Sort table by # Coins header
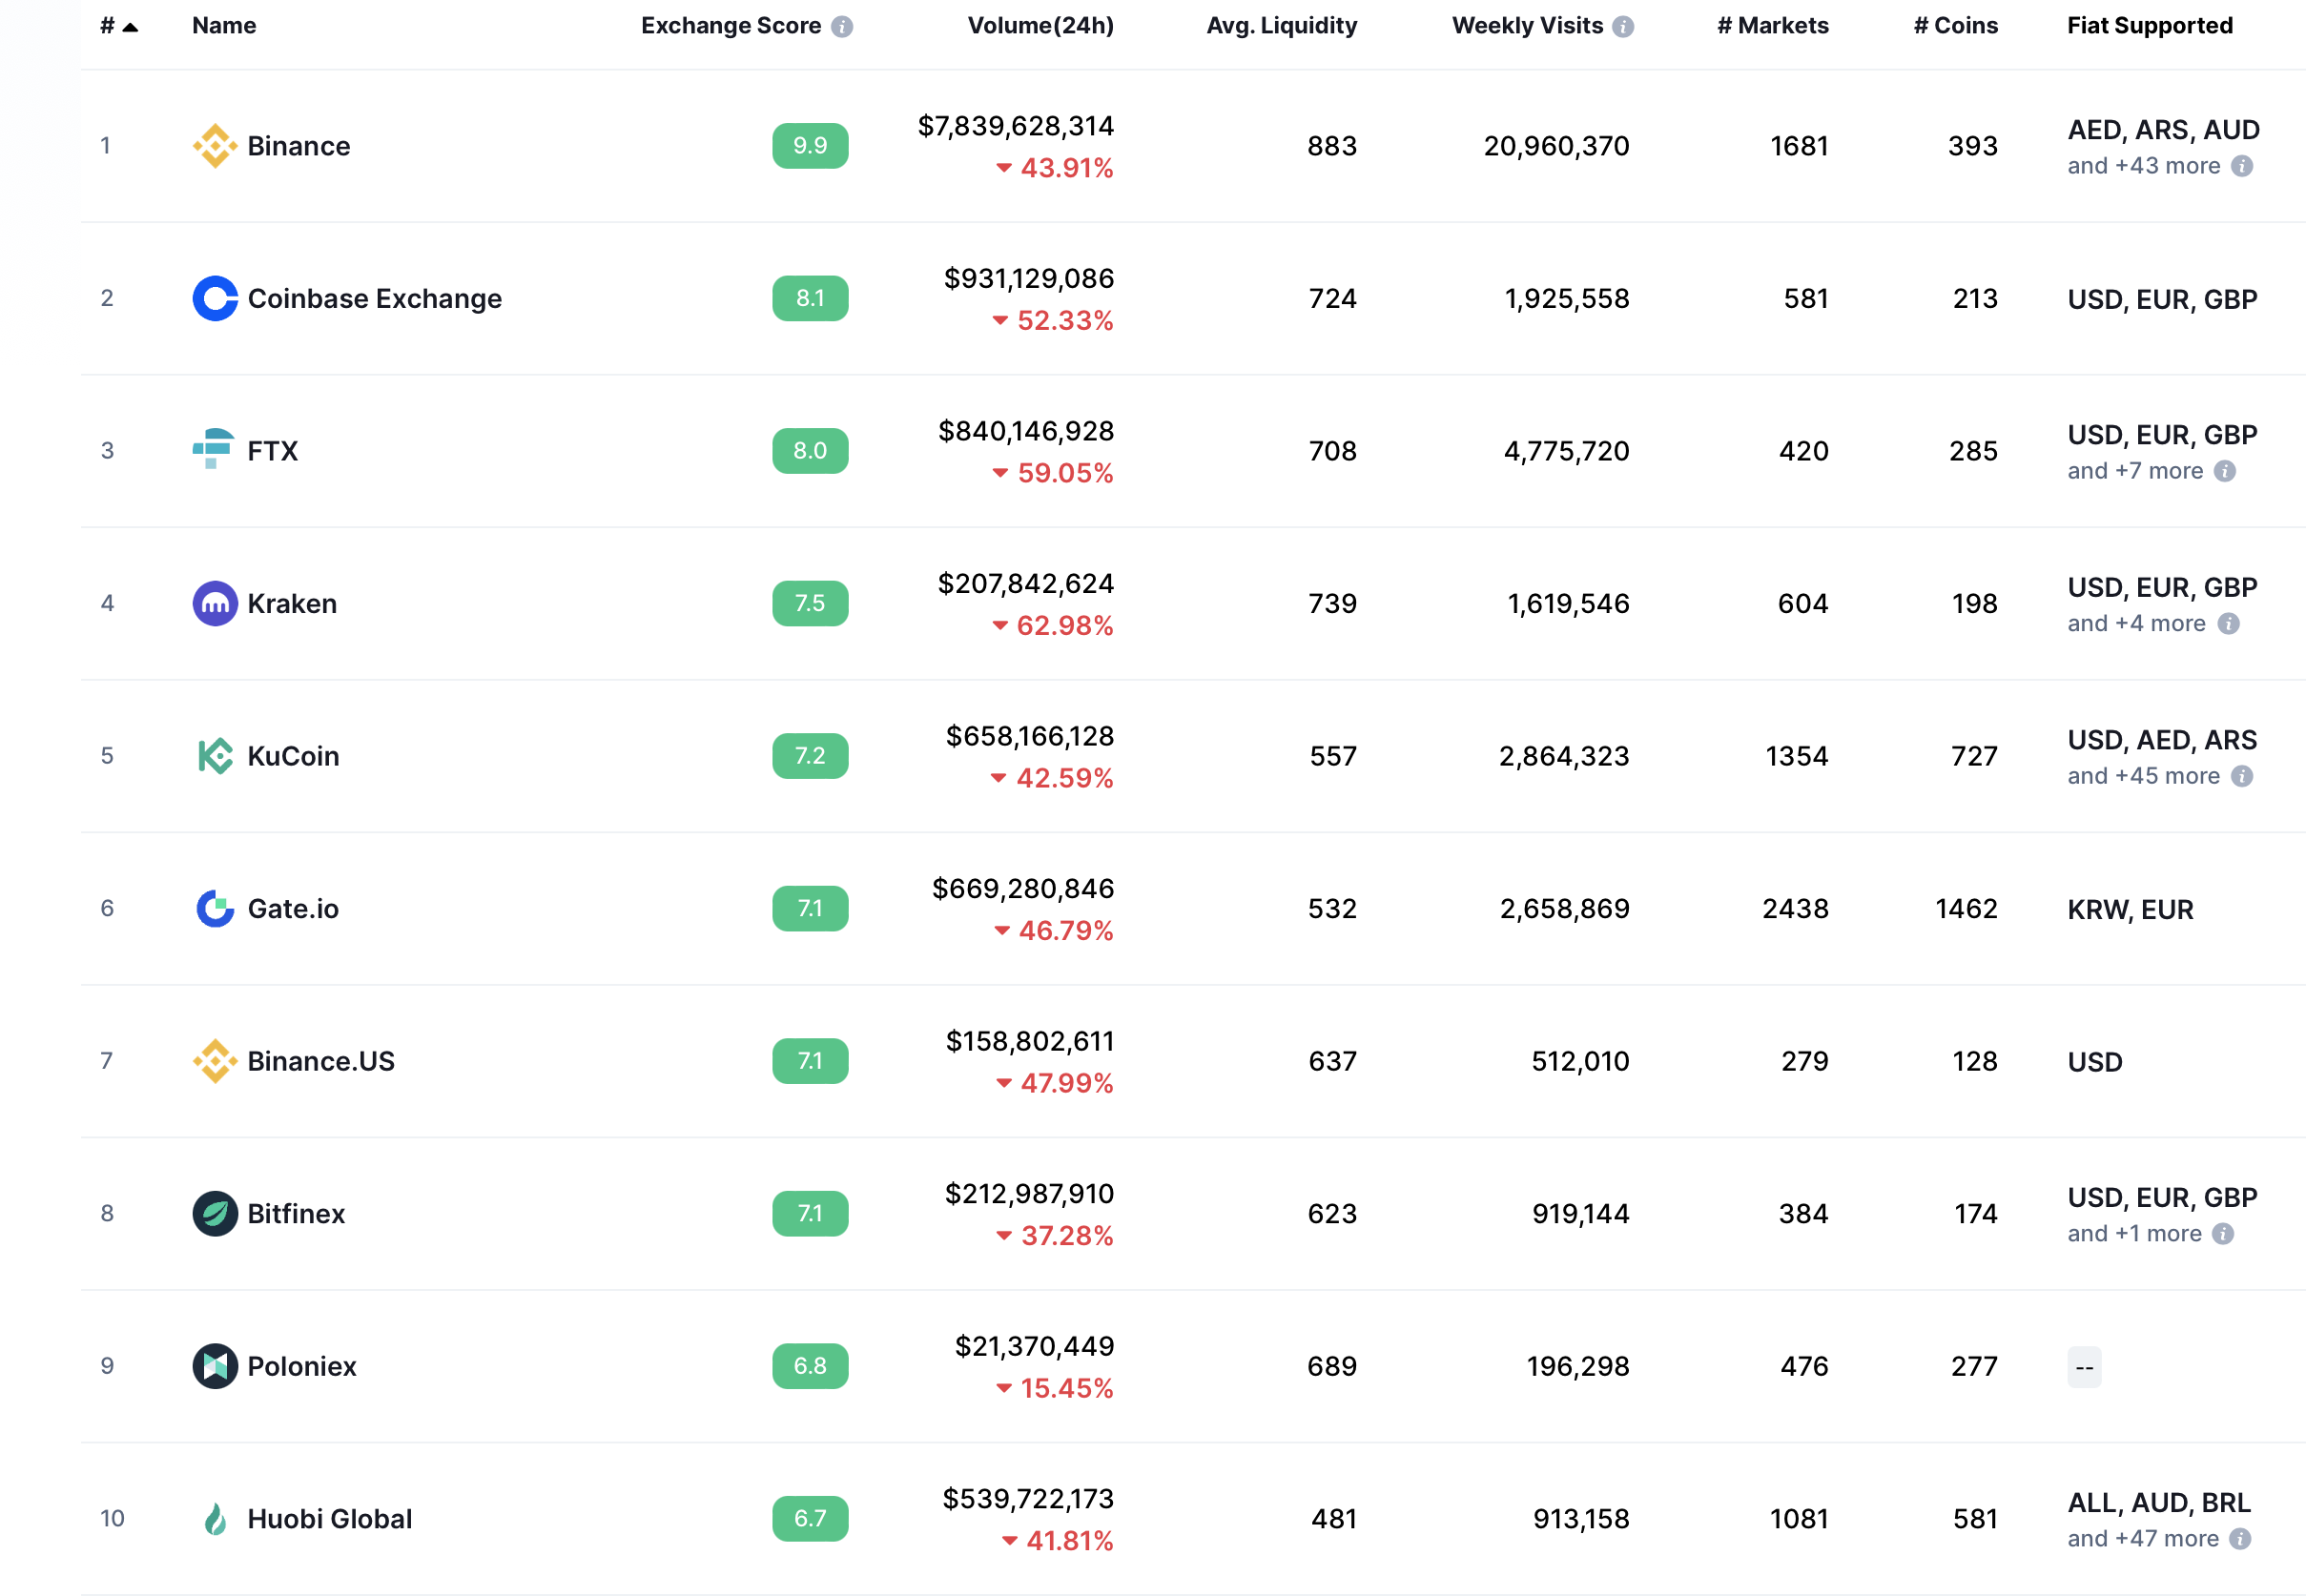This screenshot has width=2306, height=1596. [x=1955, y=26]
